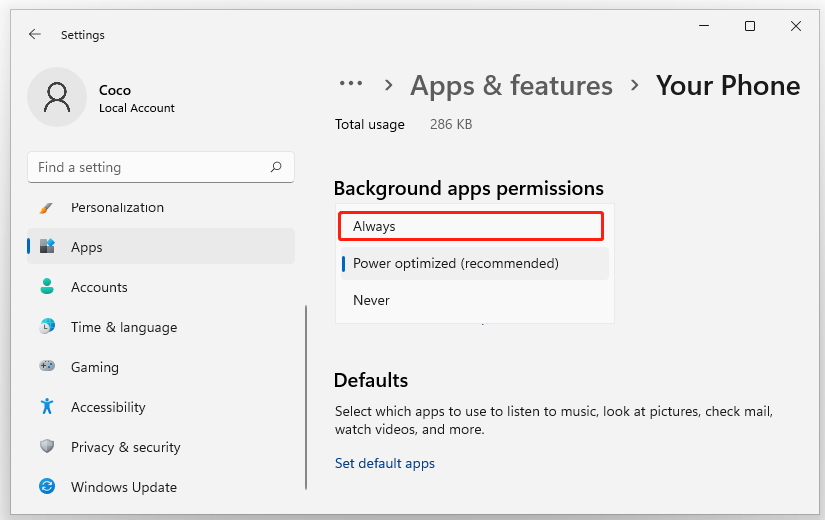
Task: Click the Coco user avatar icon
Action: (57, 97)
